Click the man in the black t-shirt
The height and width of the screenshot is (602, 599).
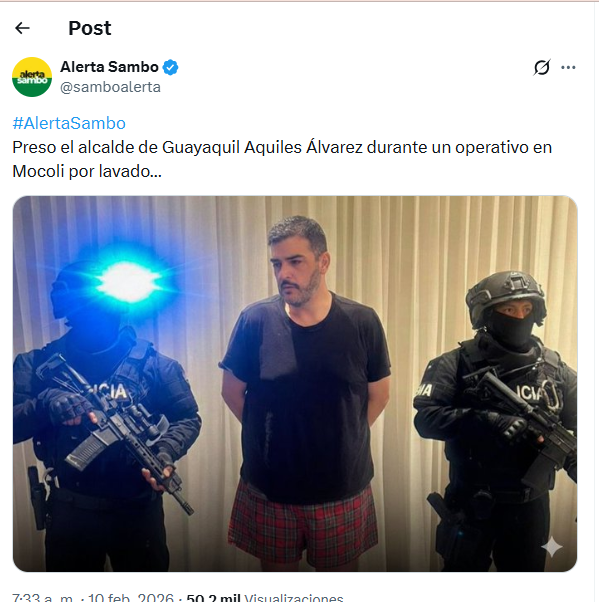pyautogui.click(x=305, y=384)
